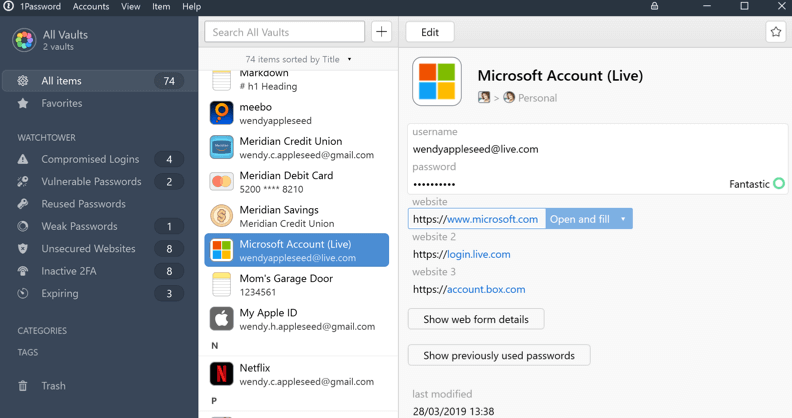The height and width of the screenshot is (418, 792).
Task: Click the large Microsoft logo in details
Action: [437, 81]
